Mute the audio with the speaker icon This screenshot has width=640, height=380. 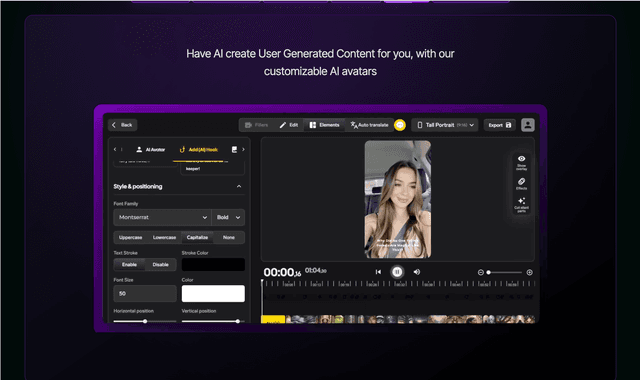point(417,272)
